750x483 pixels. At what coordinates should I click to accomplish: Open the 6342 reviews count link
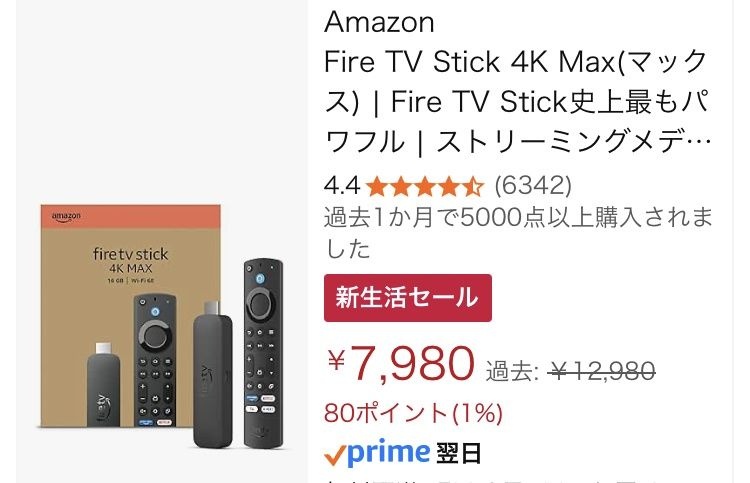[533, 185]
